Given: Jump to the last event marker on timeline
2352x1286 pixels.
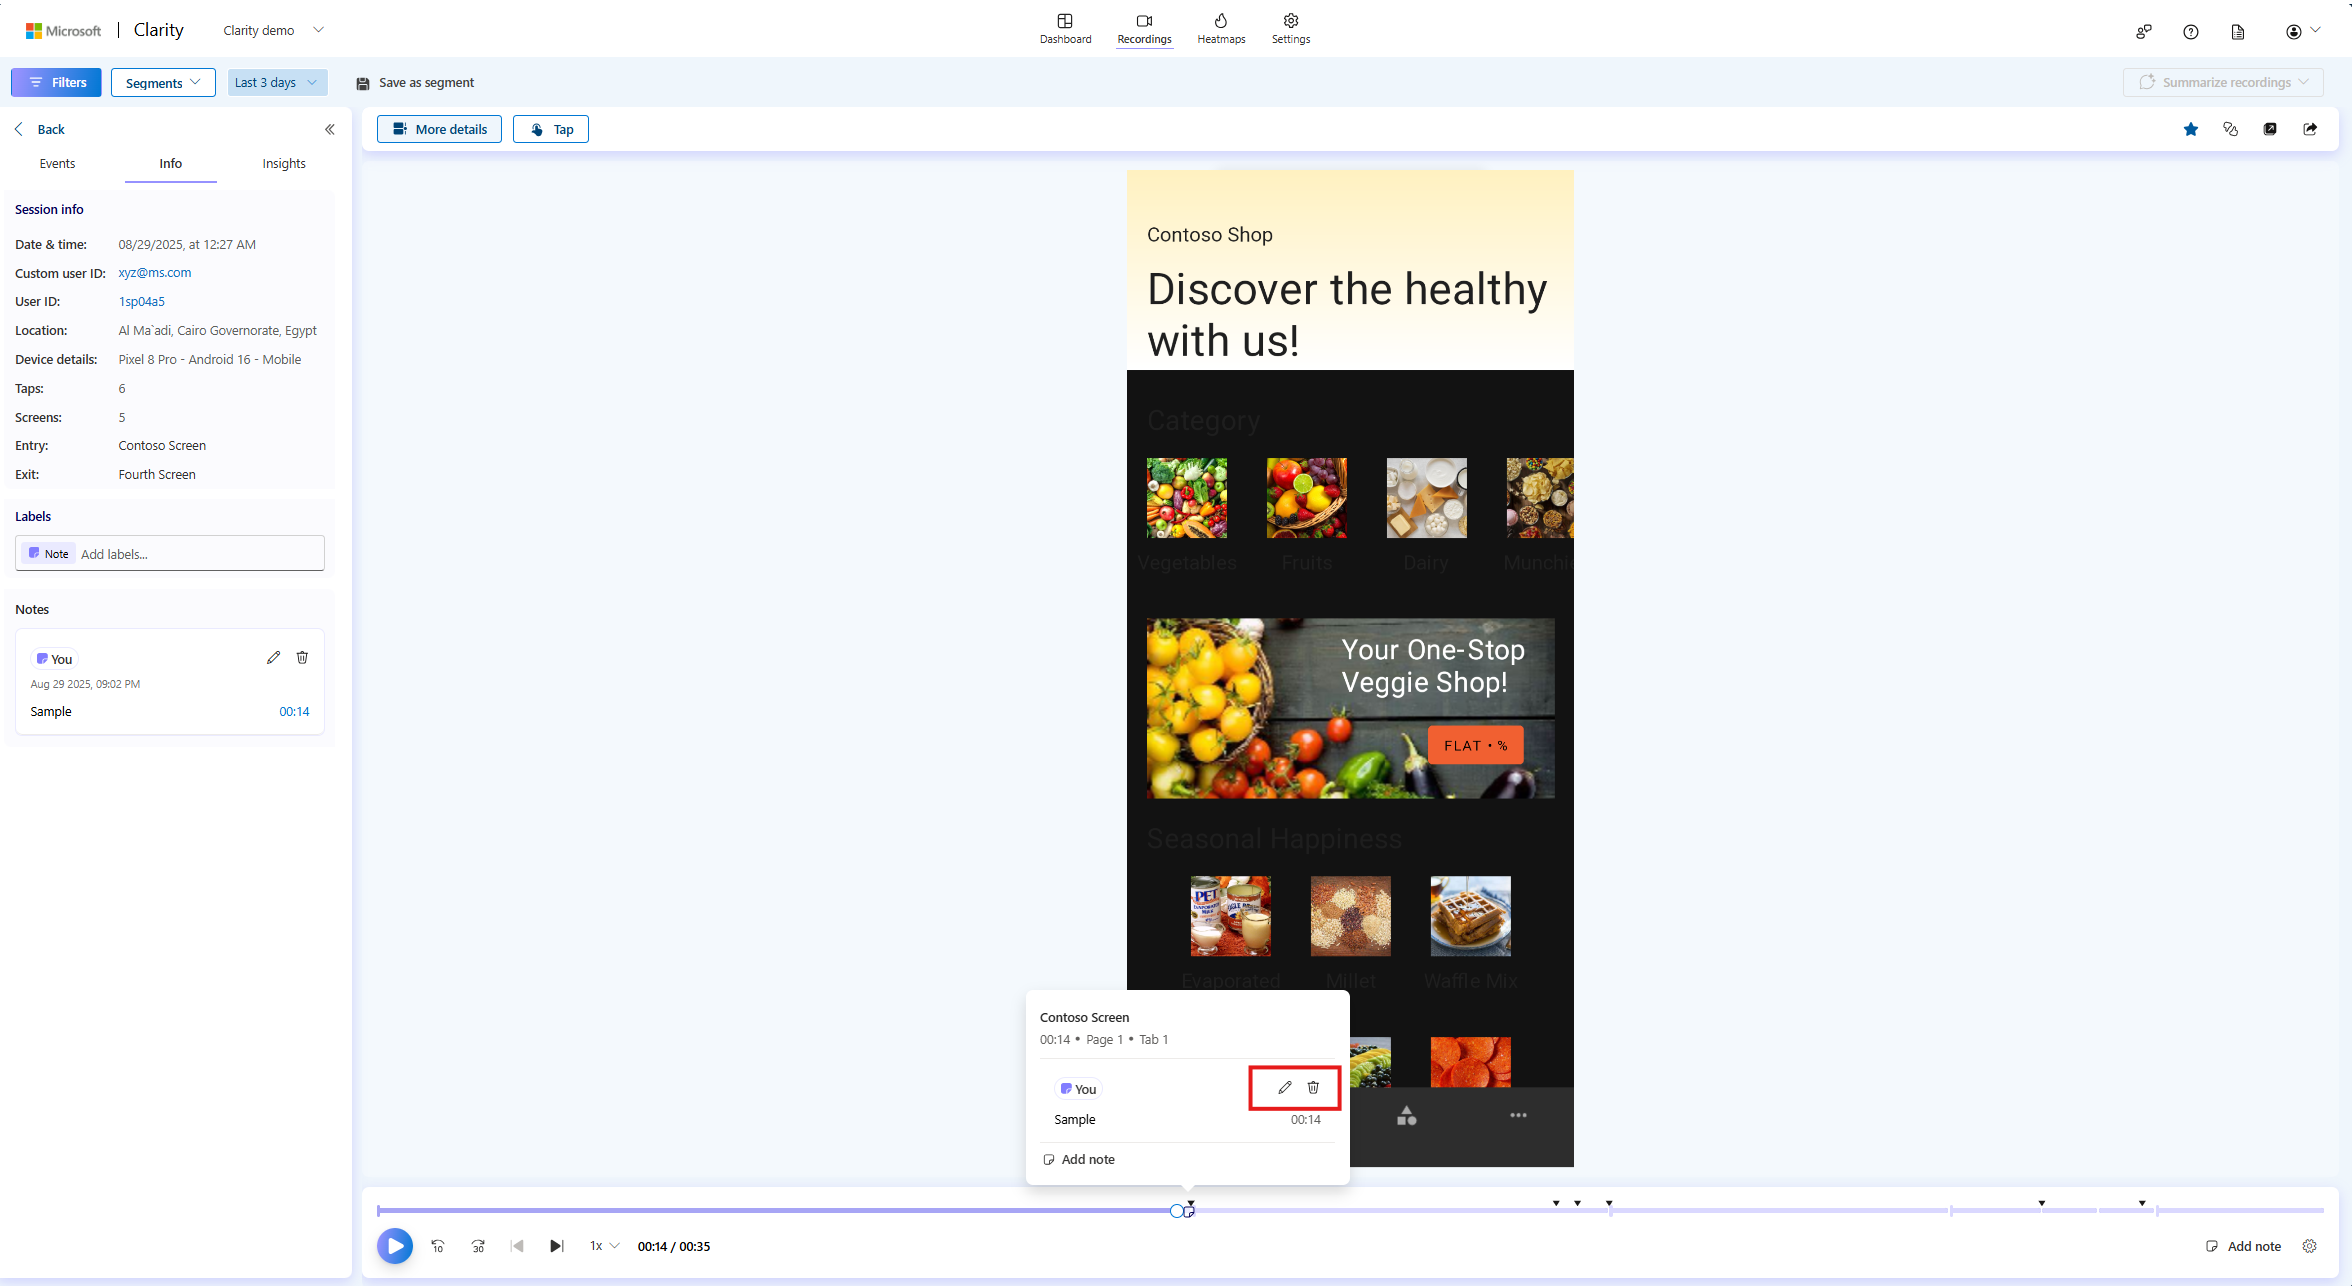Looking at the screenshot, I should (x=2142, y=1203).
